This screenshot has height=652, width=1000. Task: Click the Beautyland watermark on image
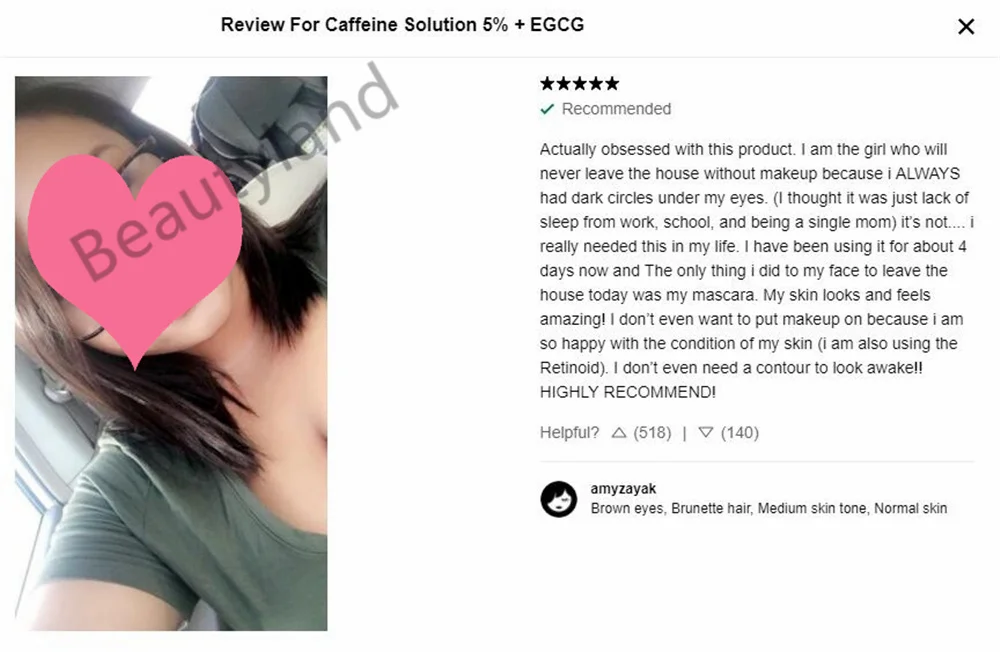(233, 172)
